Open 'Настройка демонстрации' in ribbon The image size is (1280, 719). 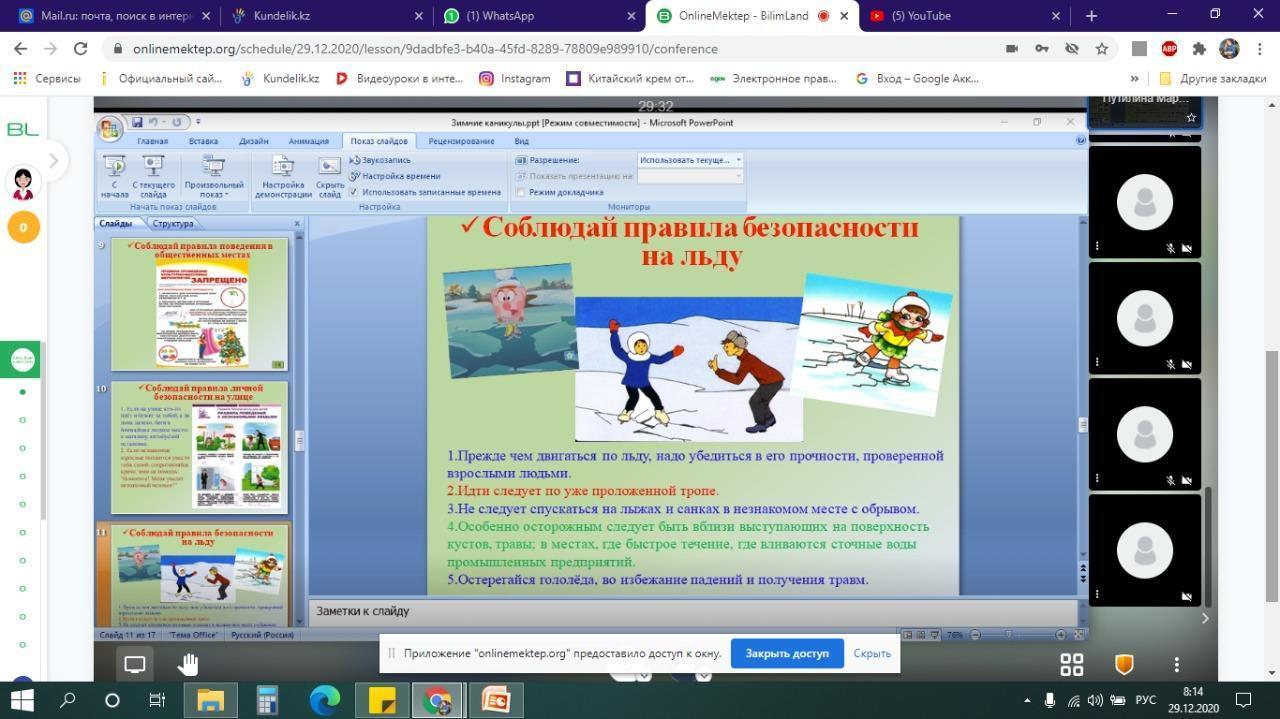(x=283, y=176)
